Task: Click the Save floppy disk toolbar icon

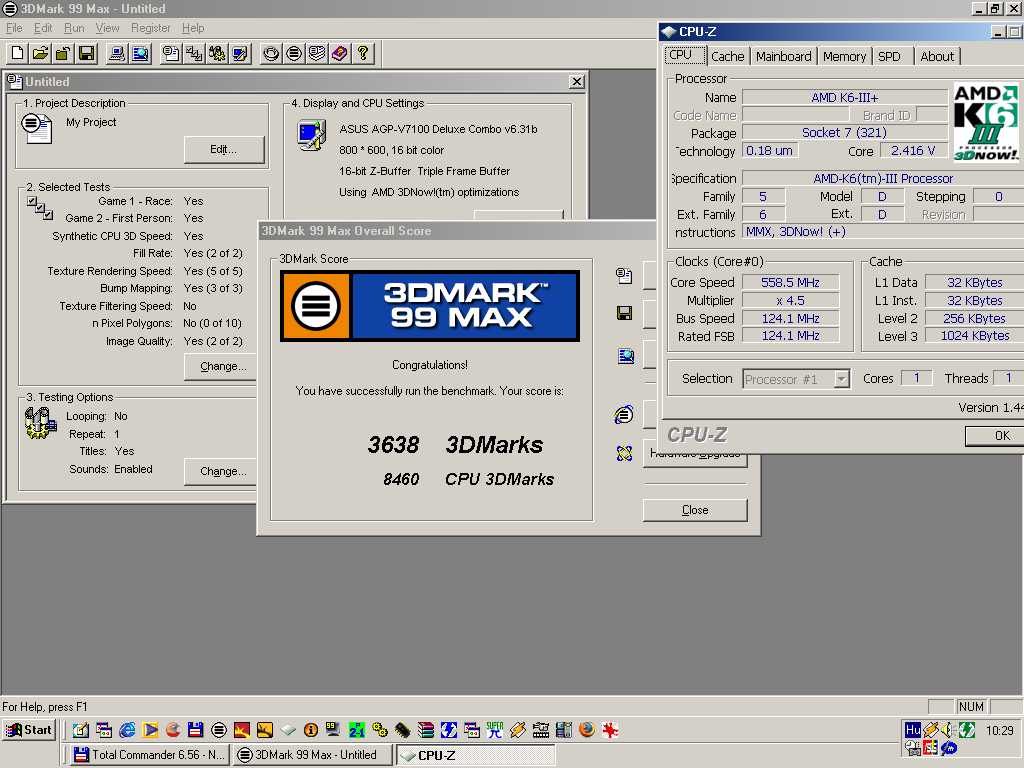Action: pos(86,54)
